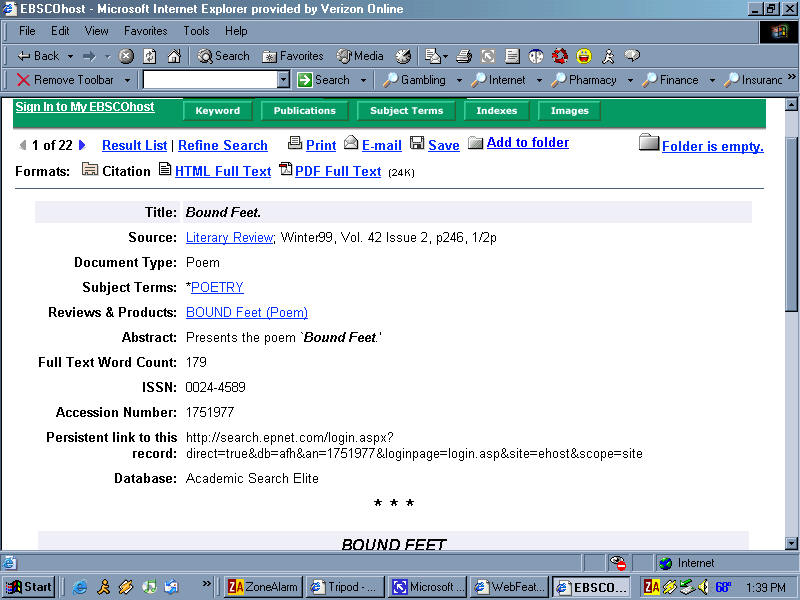Open browsing History icon

(x=403, y=56)
